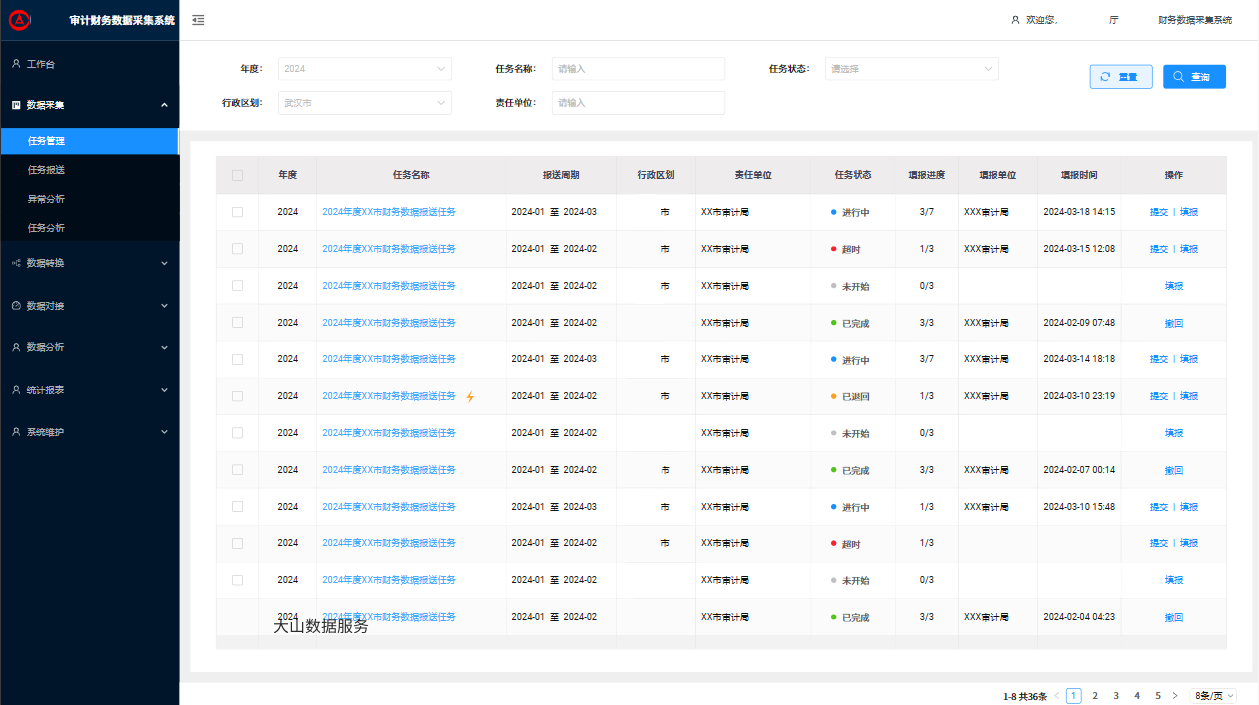Click the red system logo icon

(17, 19)
